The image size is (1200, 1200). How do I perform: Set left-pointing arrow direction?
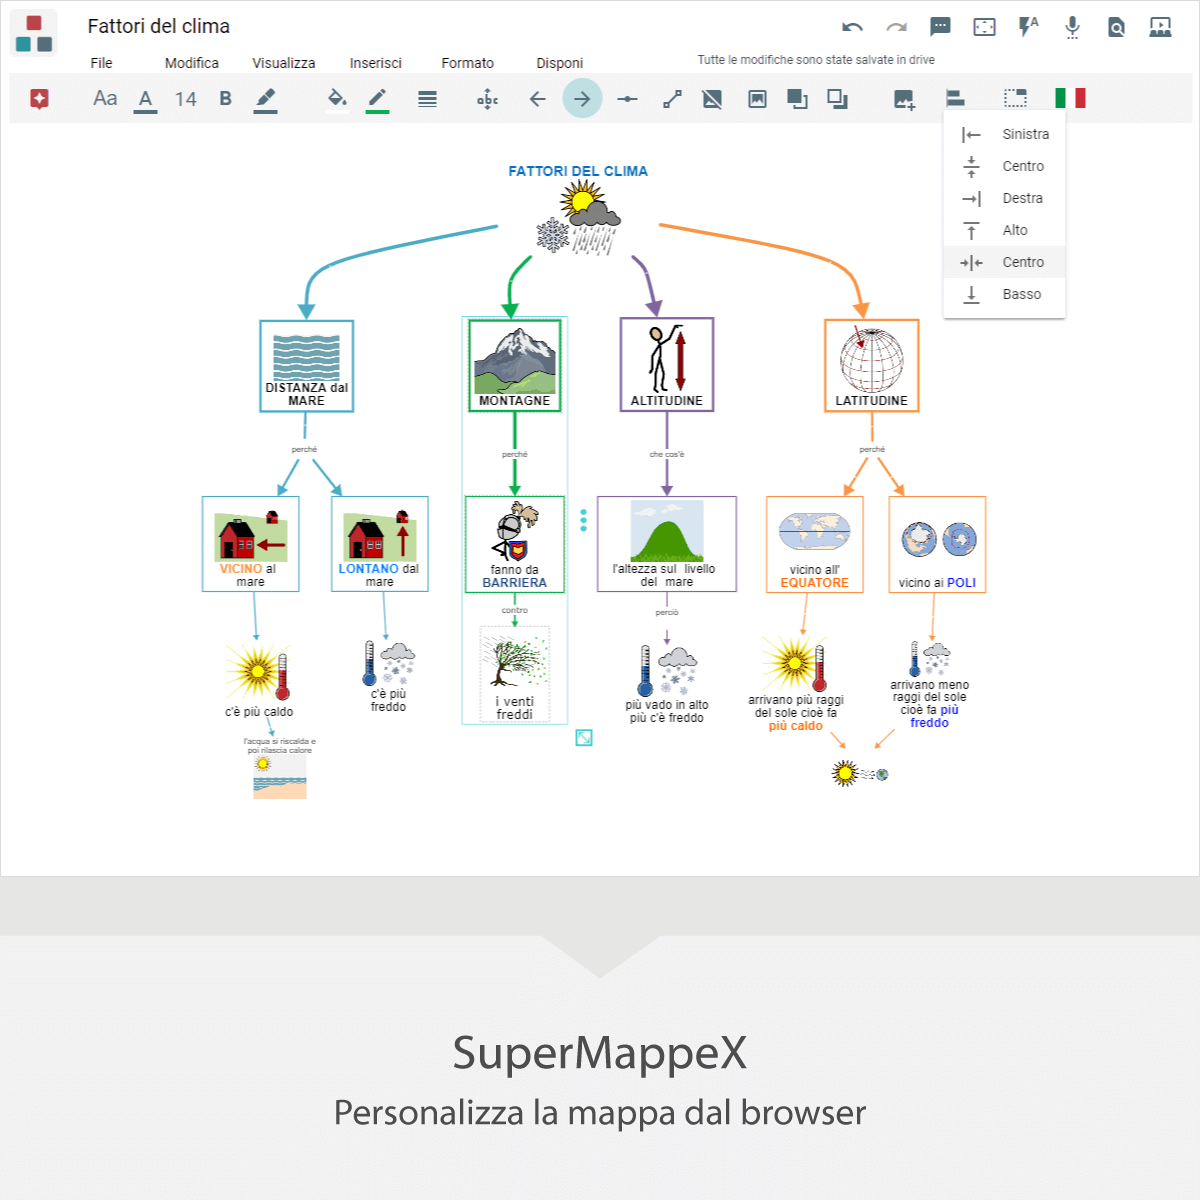pos(537,99)
